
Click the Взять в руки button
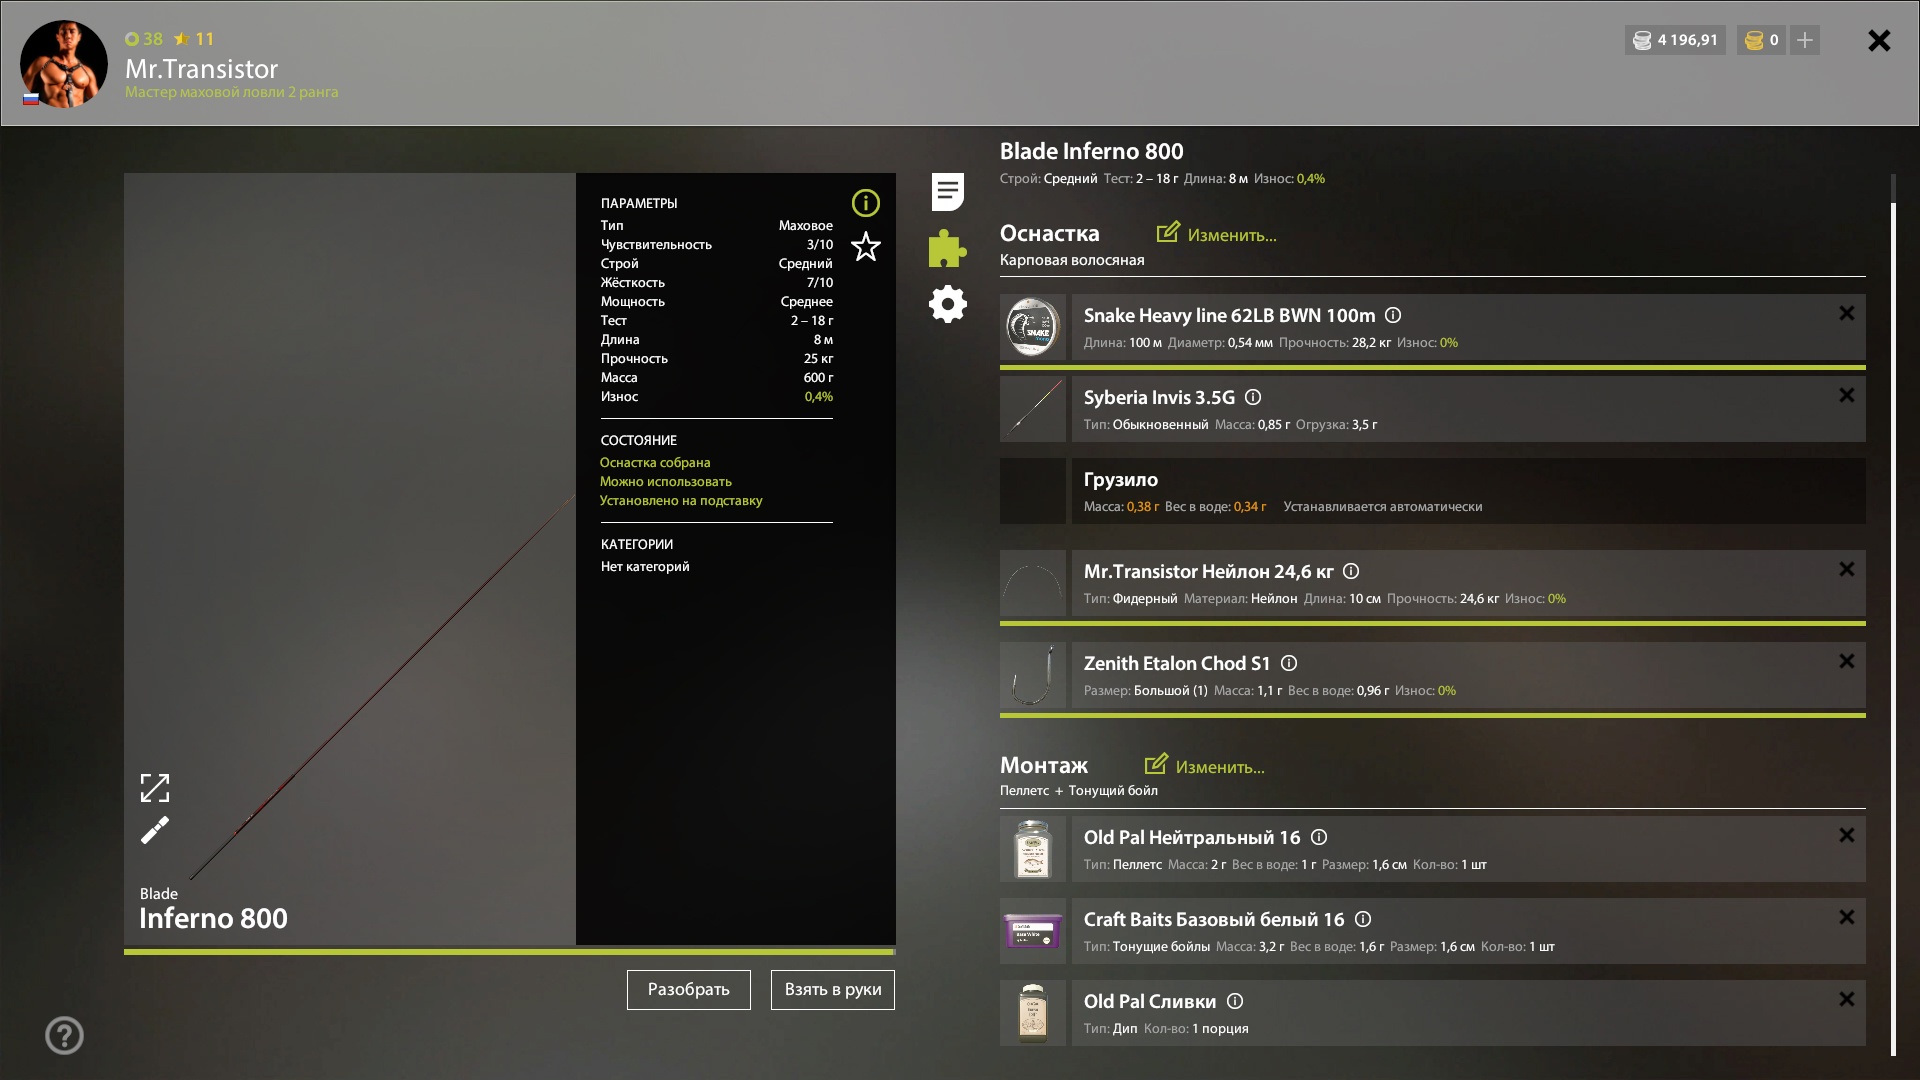[x=833, y=990]
